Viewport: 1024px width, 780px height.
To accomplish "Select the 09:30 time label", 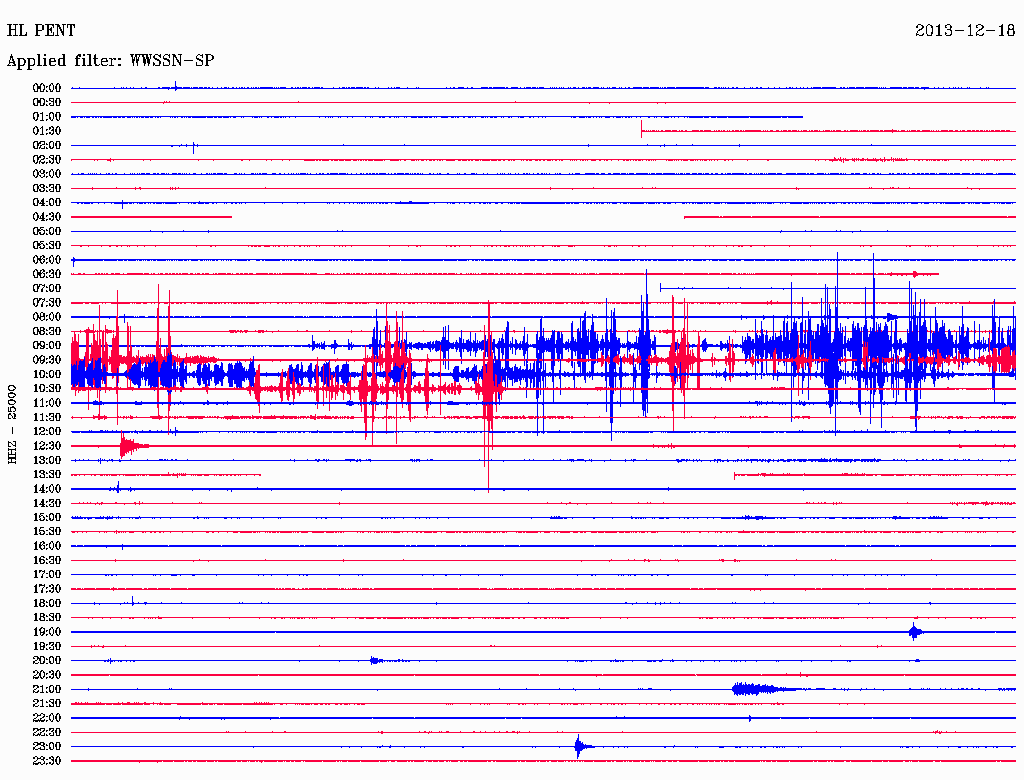I will pyautogui.click(x=47, y=361).
